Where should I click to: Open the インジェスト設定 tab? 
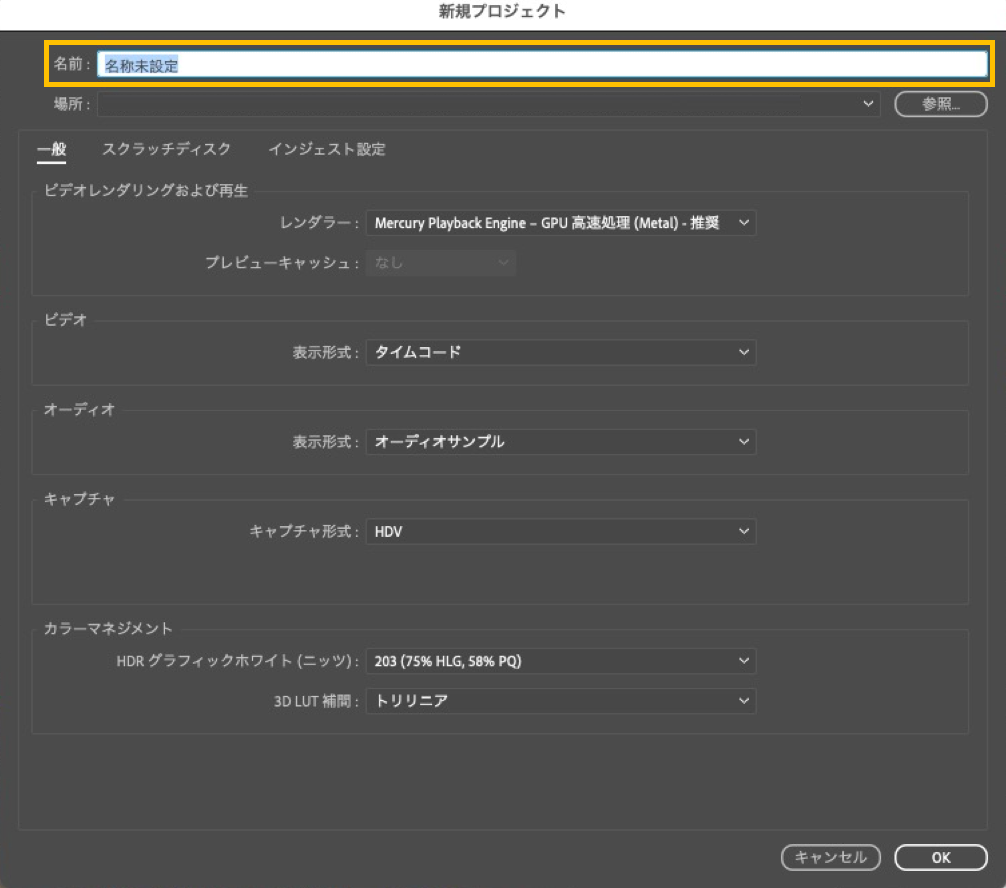327,149
